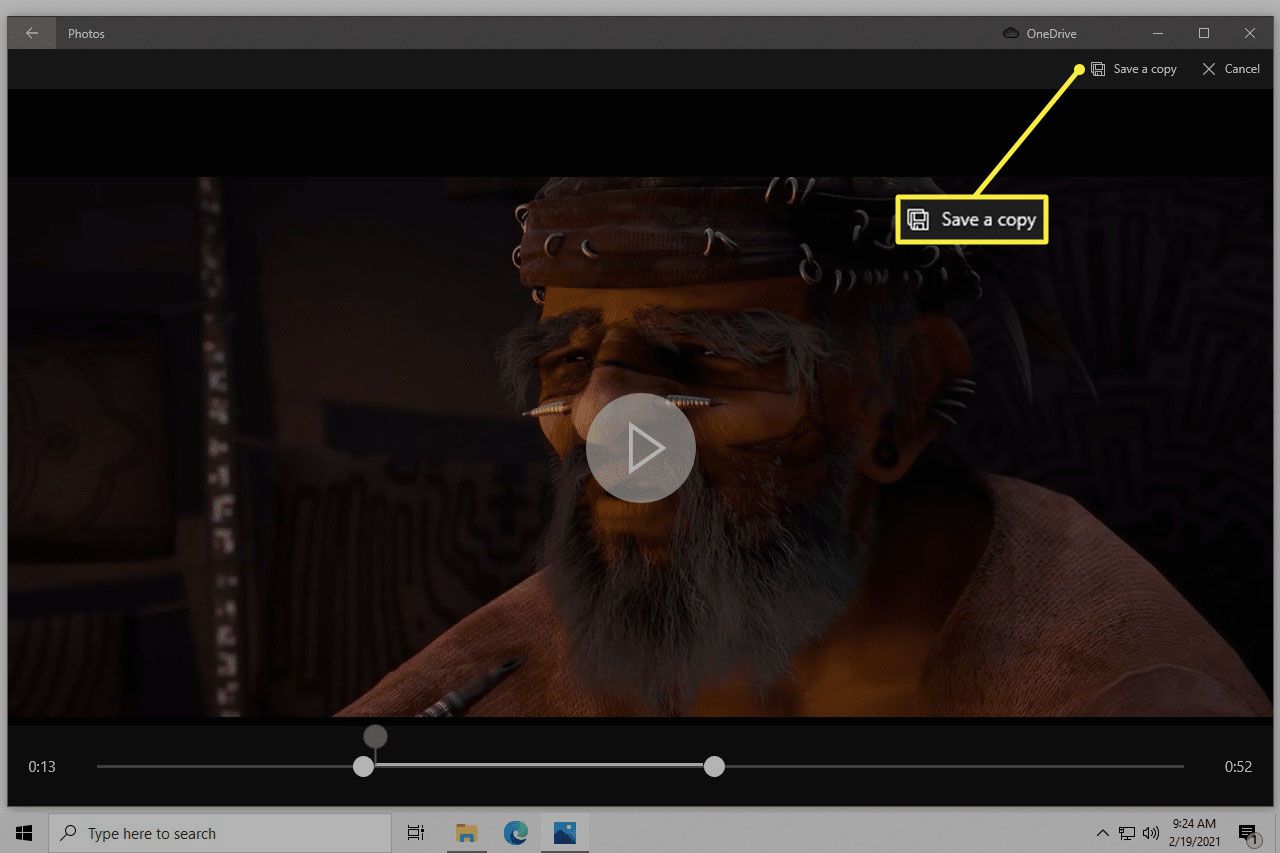Show hidden system tray icons
Image resolution: width=1280 pixels, height=853 pixels.
coord(1102,833)
